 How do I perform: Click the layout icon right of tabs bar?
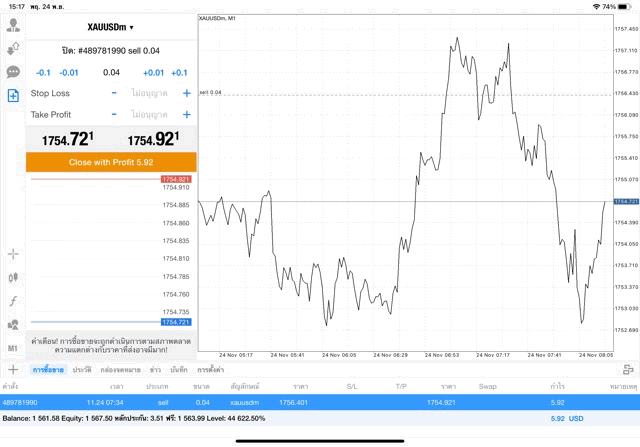(x=628, y=370)
